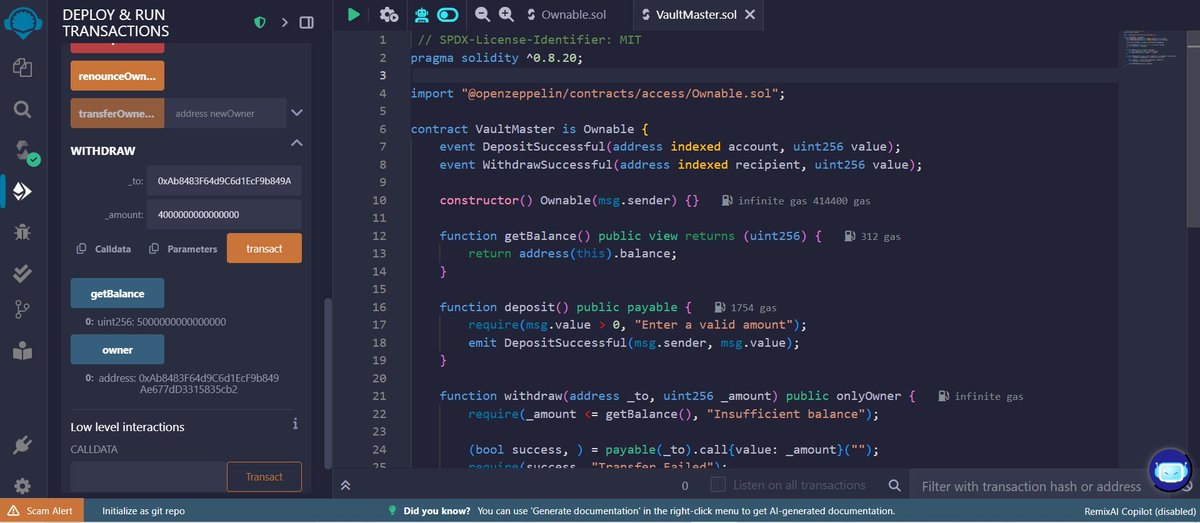
Task: Collapse the WITHDRAW function section
Action: click(296, 145)
